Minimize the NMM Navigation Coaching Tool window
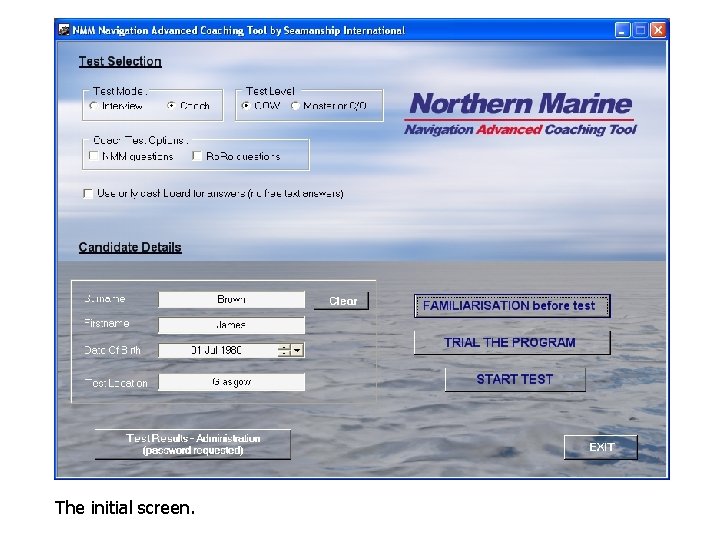The image size is (720, 540). click(x=622, y=30)
